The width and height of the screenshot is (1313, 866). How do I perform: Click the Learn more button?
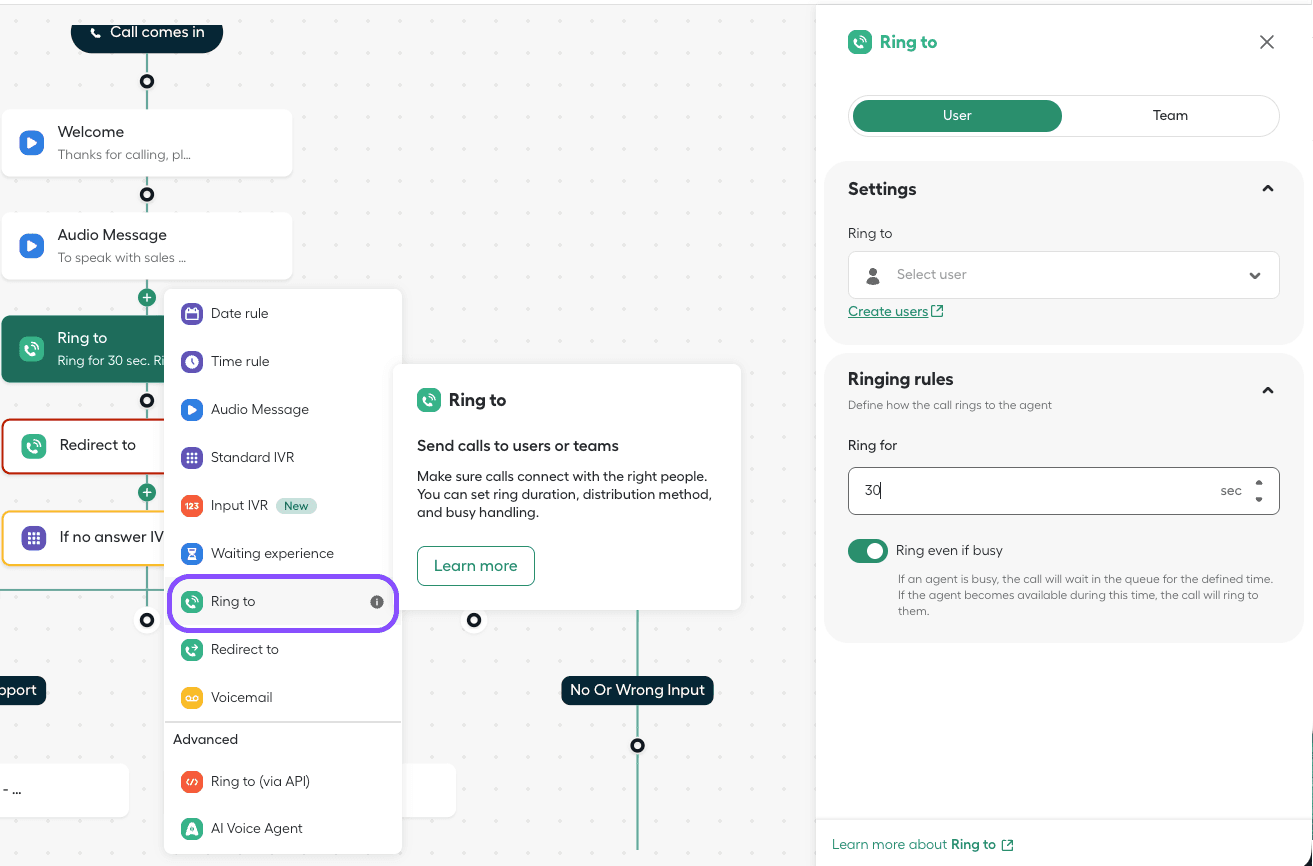tap(475, 566)
